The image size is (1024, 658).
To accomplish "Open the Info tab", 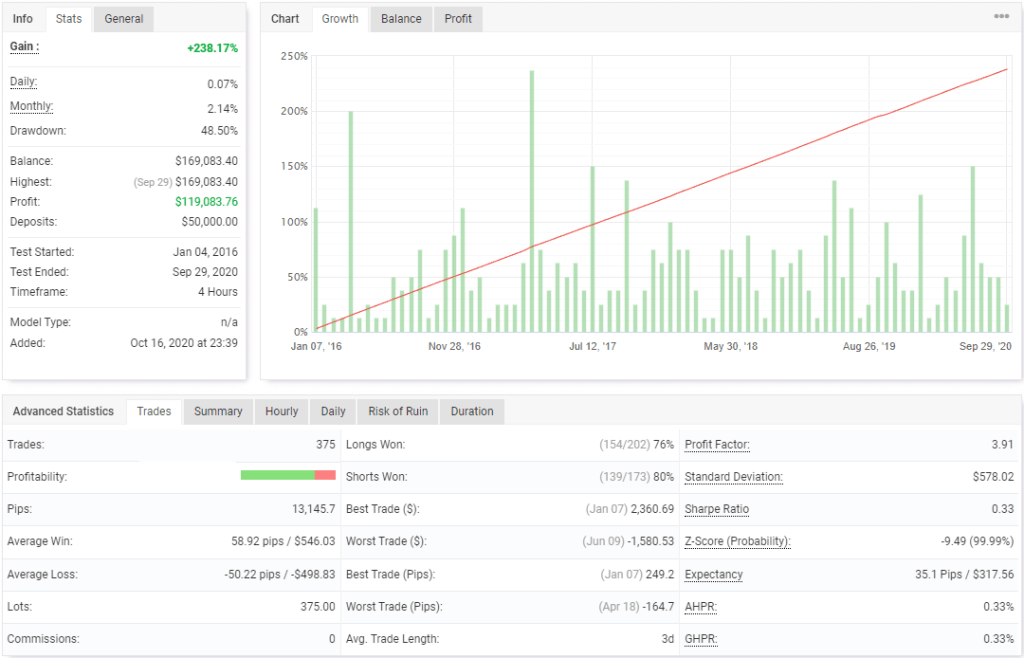I will [x=22, y=18].
